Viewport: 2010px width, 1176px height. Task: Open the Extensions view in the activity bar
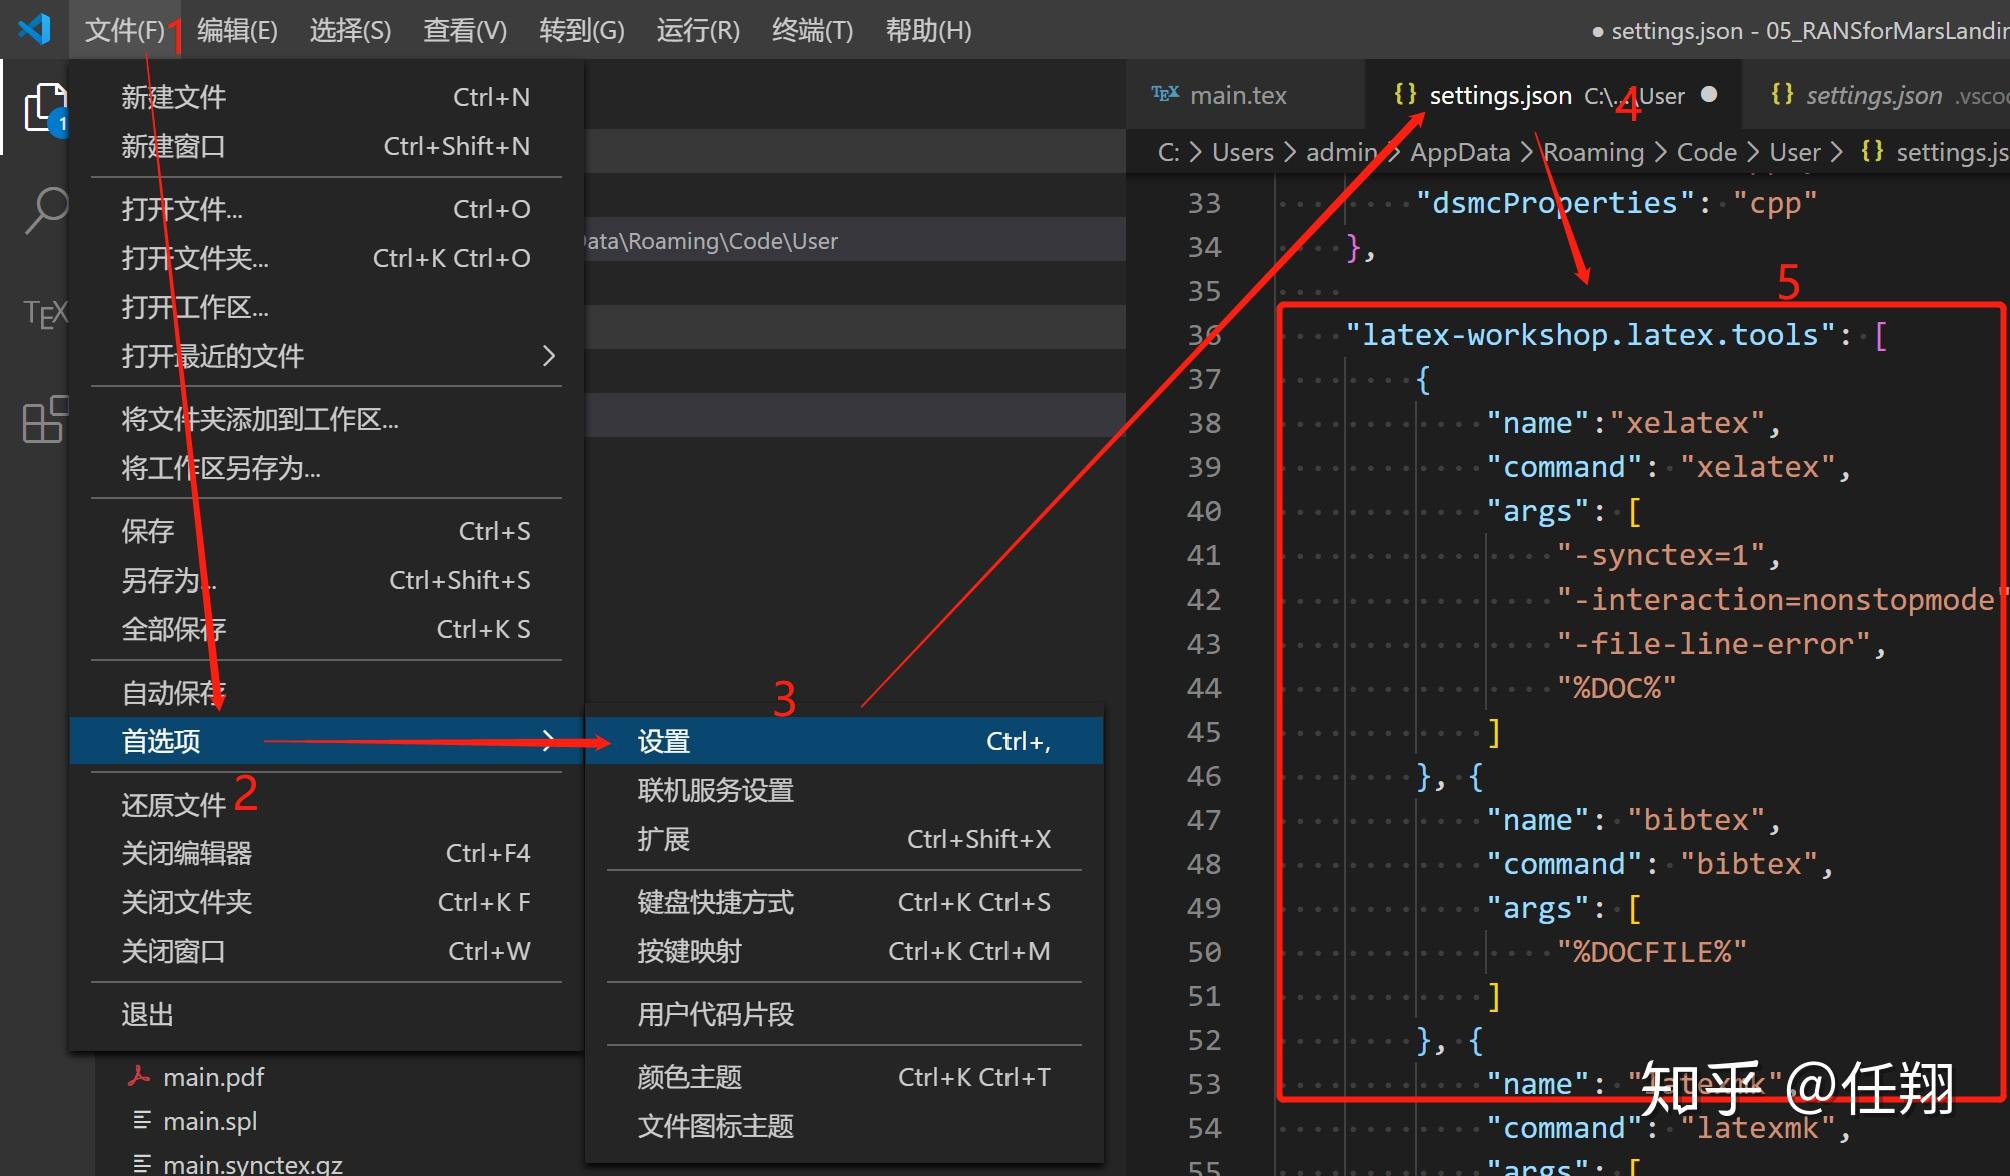point(42,420)
